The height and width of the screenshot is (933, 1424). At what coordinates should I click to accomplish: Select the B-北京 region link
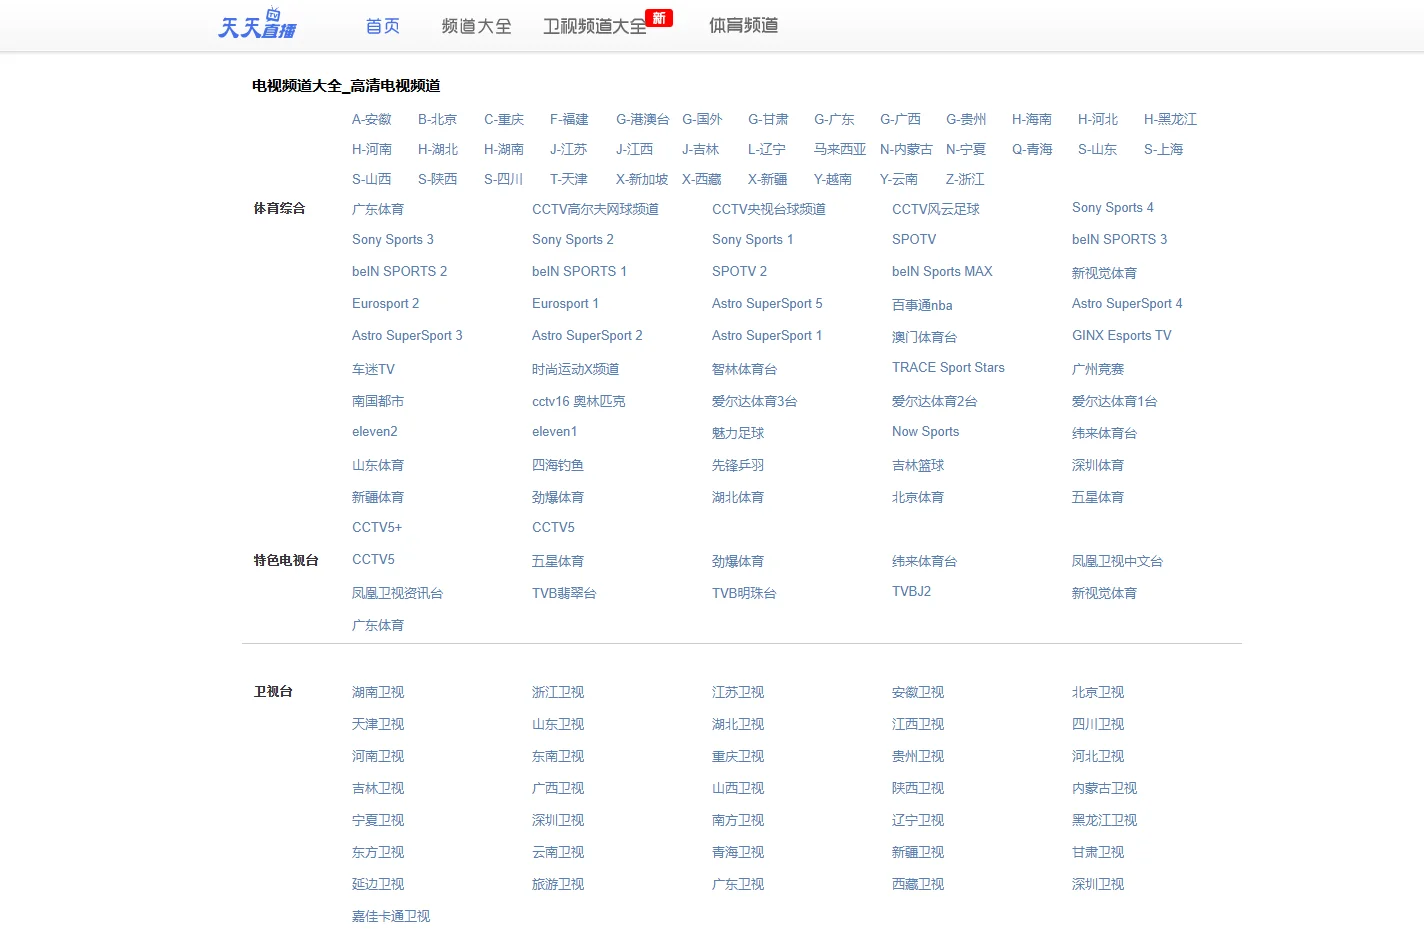point(438,119)
